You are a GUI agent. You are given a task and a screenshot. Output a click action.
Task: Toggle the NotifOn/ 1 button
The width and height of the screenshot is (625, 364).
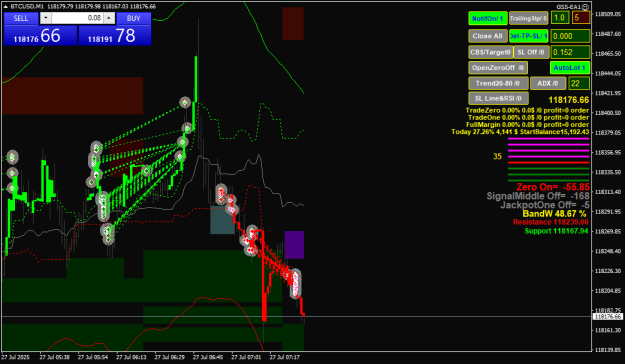(x=488, y=18)
